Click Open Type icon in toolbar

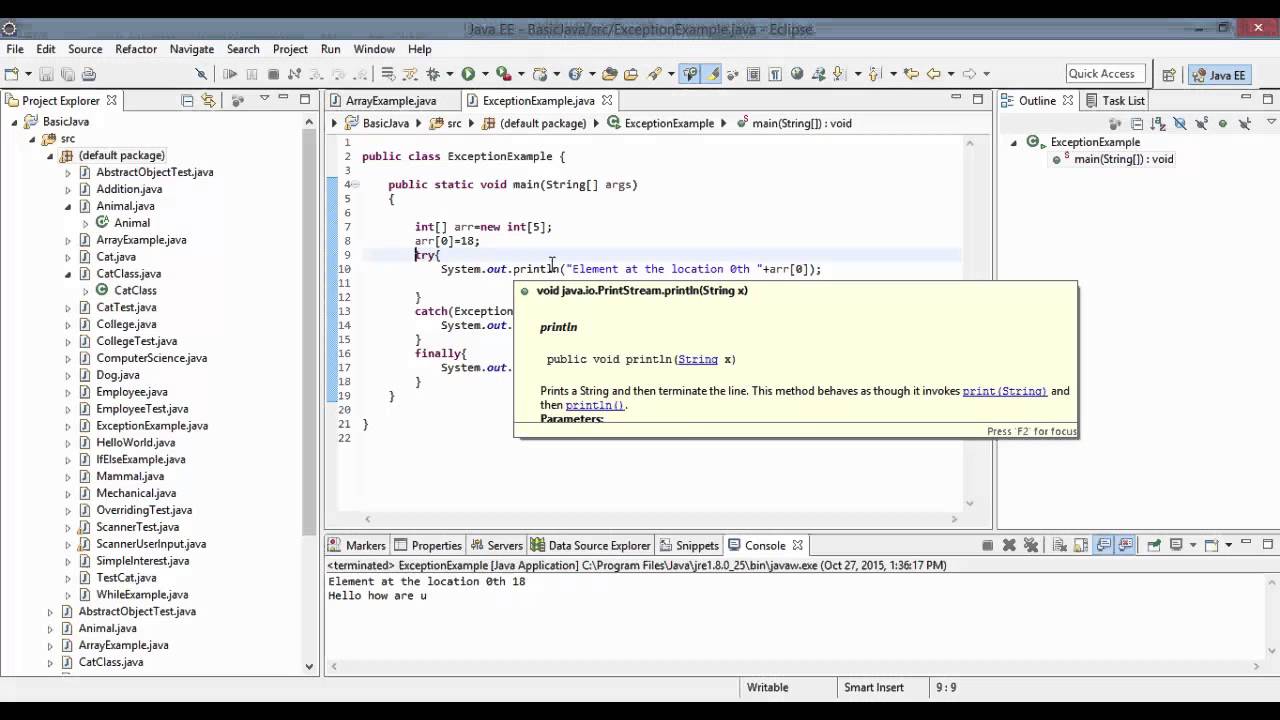[610, 74]
